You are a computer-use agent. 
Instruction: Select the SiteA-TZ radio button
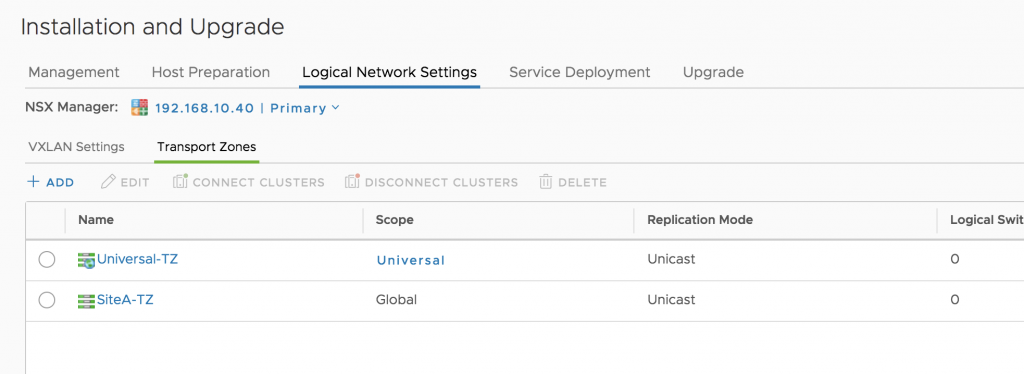(x=47, y=300)
